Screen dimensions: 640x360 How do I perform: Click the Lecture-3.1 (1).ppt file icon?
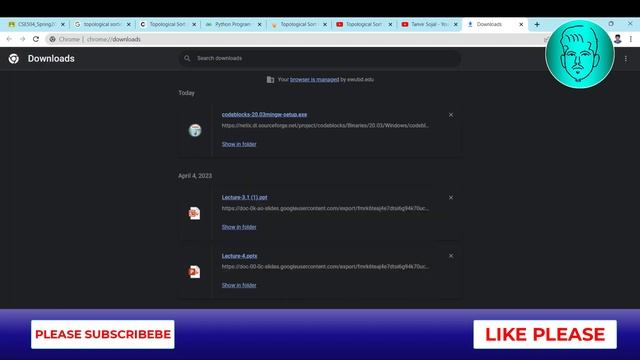pyautogui.click(x=194, y=213)
